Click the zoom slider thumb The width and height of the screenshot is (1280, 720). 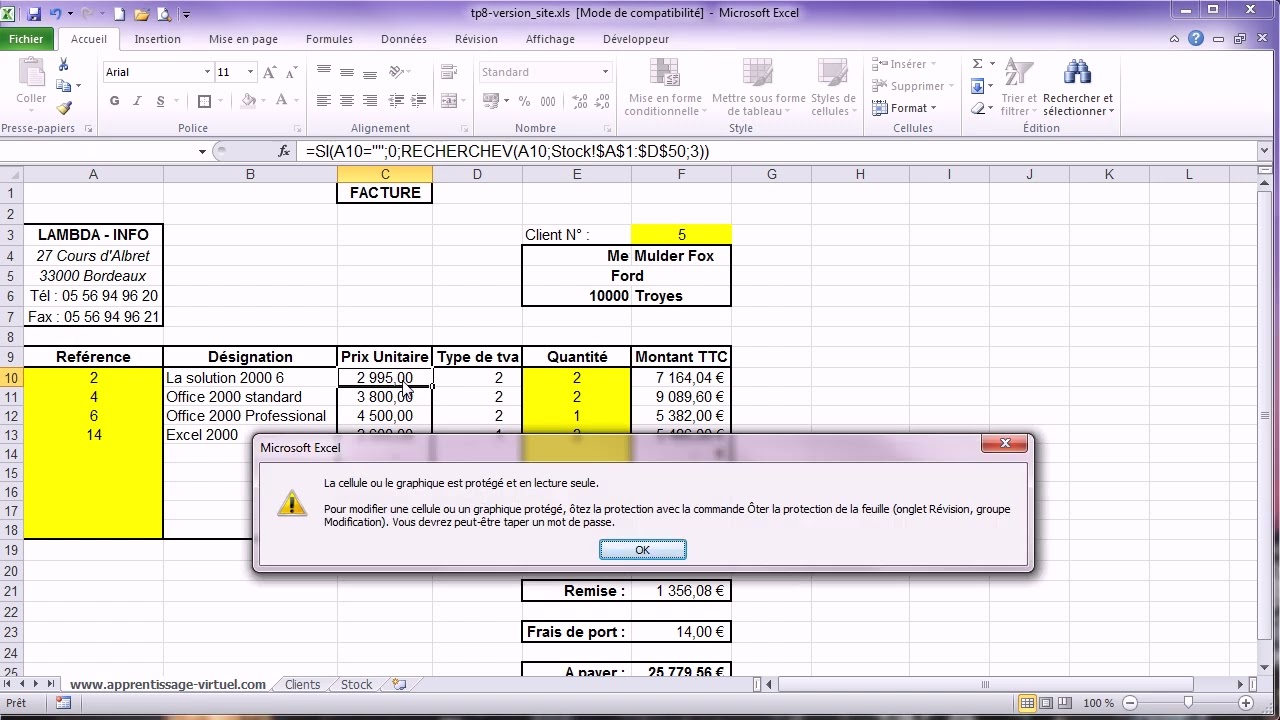click(x=1188, y=703)
